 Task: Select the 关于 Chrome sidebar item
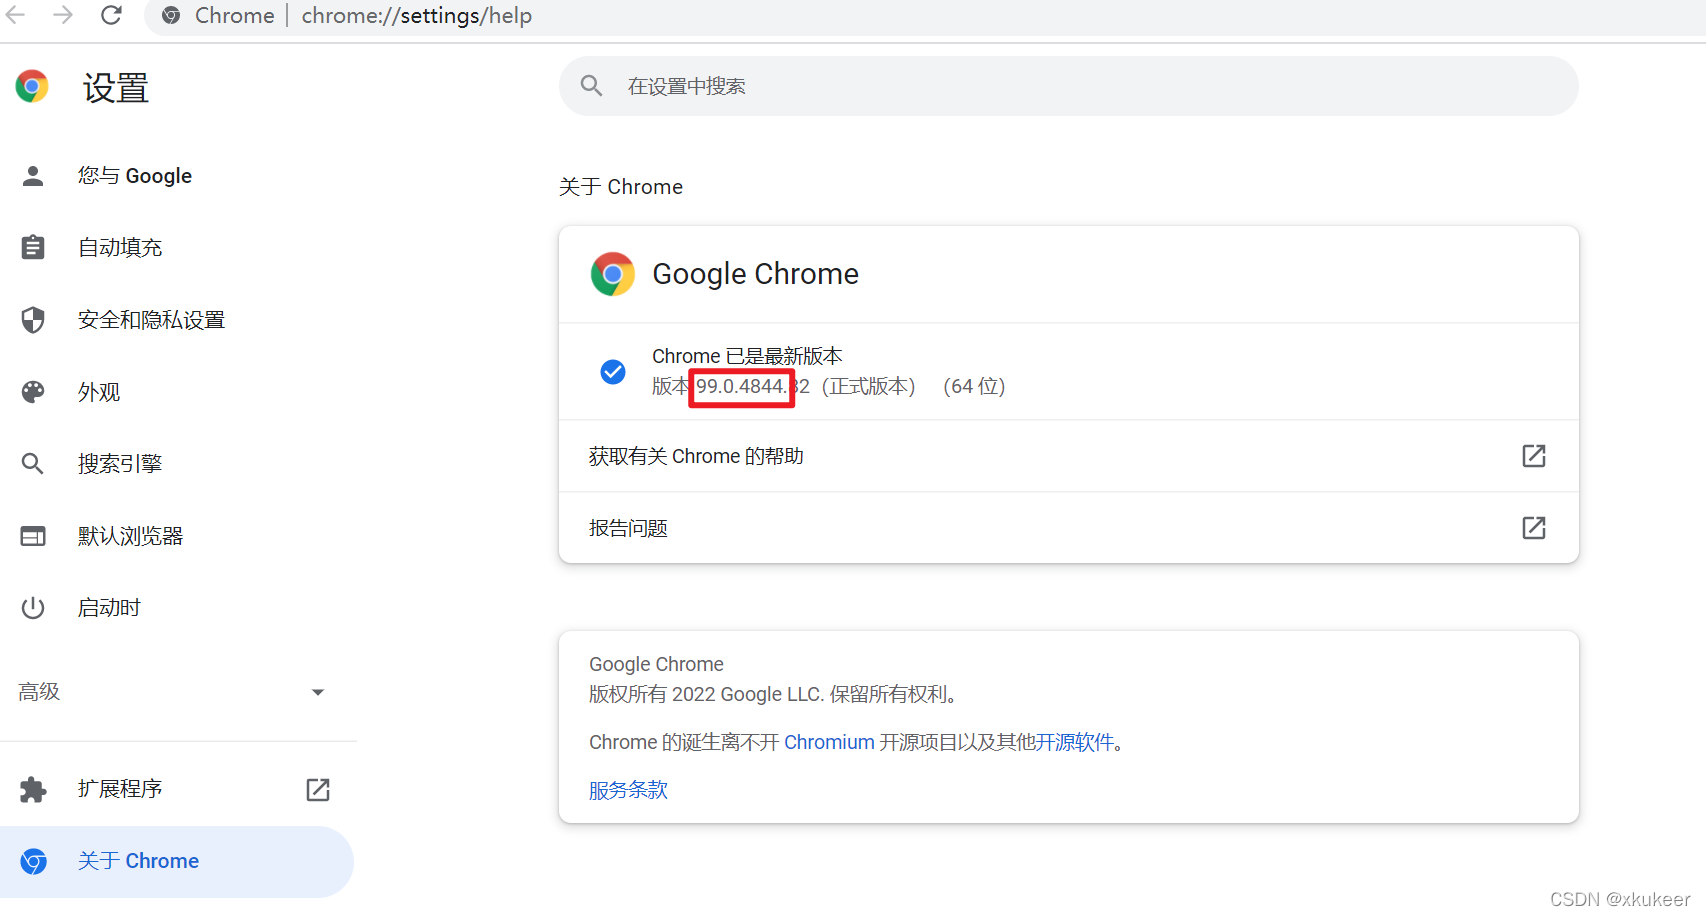[177, 861]
